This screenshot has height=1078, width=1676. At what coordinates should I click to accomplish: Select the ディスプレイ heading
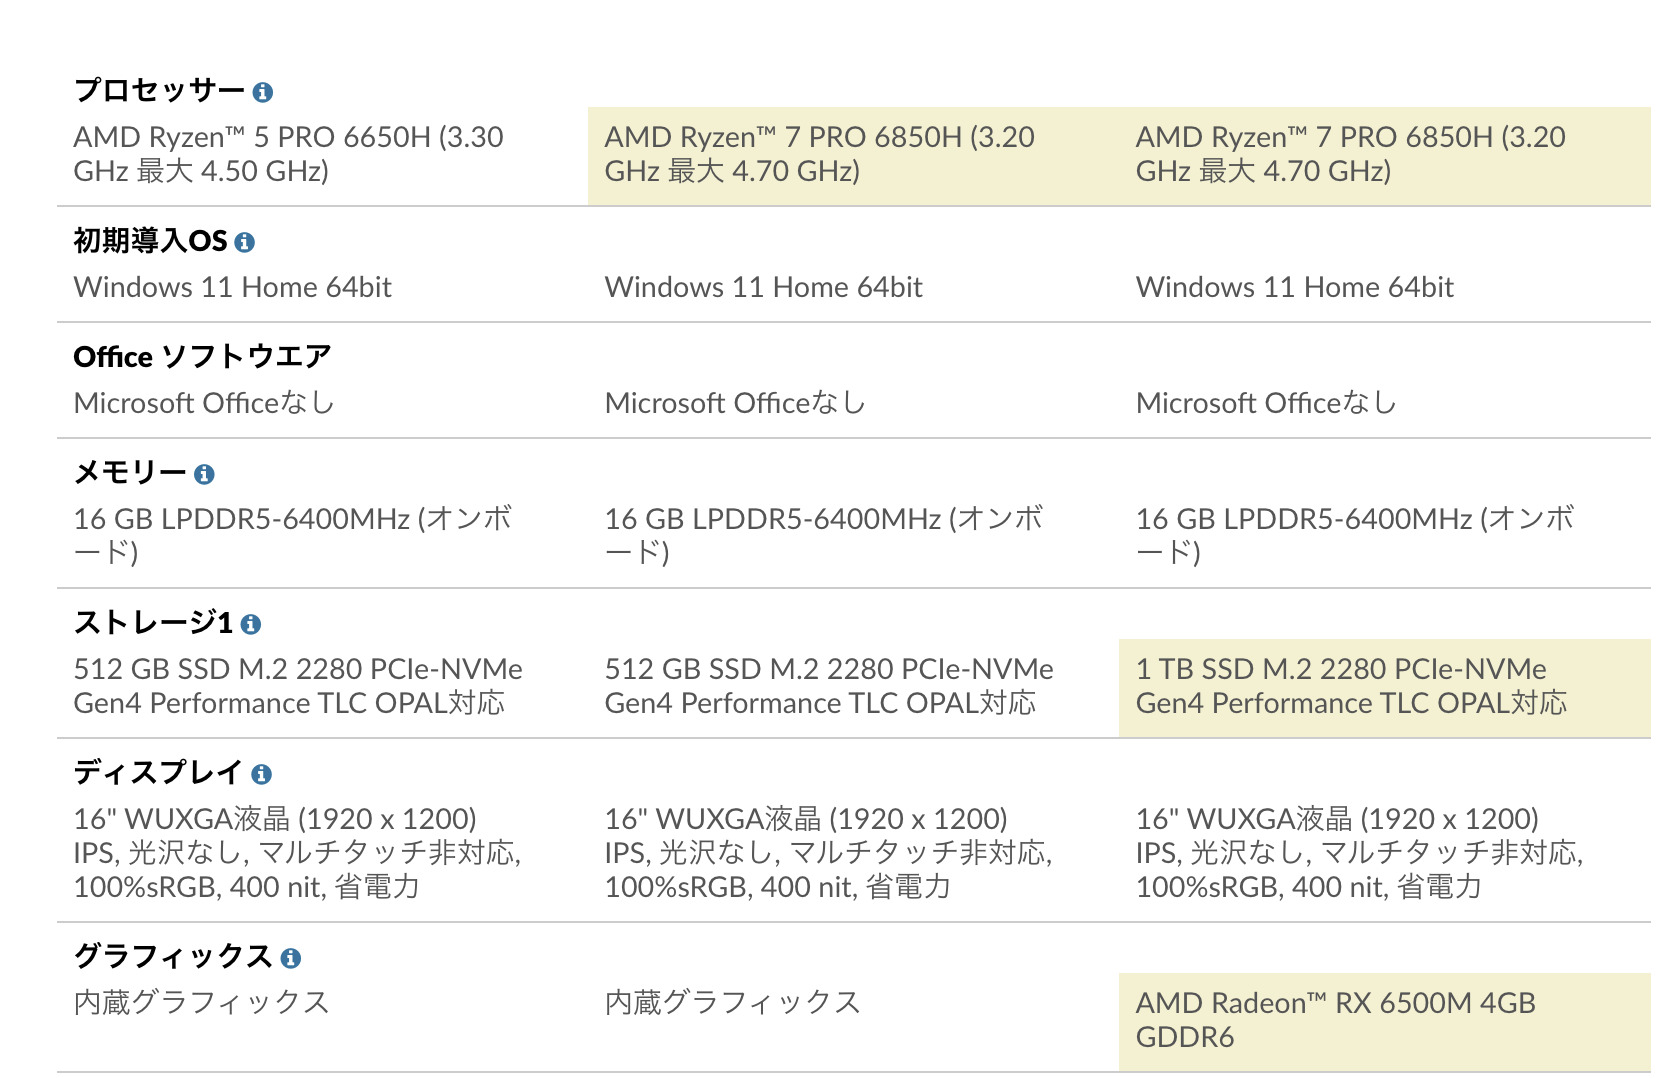pos(158,772)
